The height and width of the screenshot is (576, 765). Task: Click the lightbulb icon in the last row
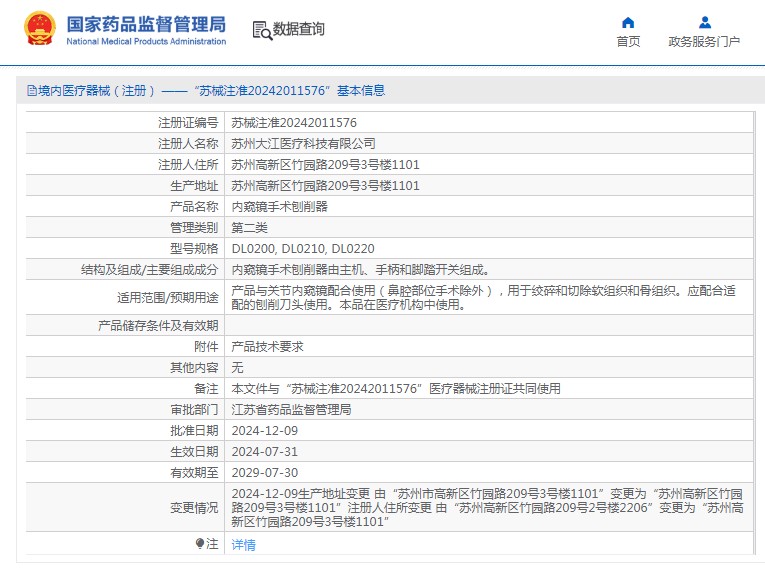(200, 544)
